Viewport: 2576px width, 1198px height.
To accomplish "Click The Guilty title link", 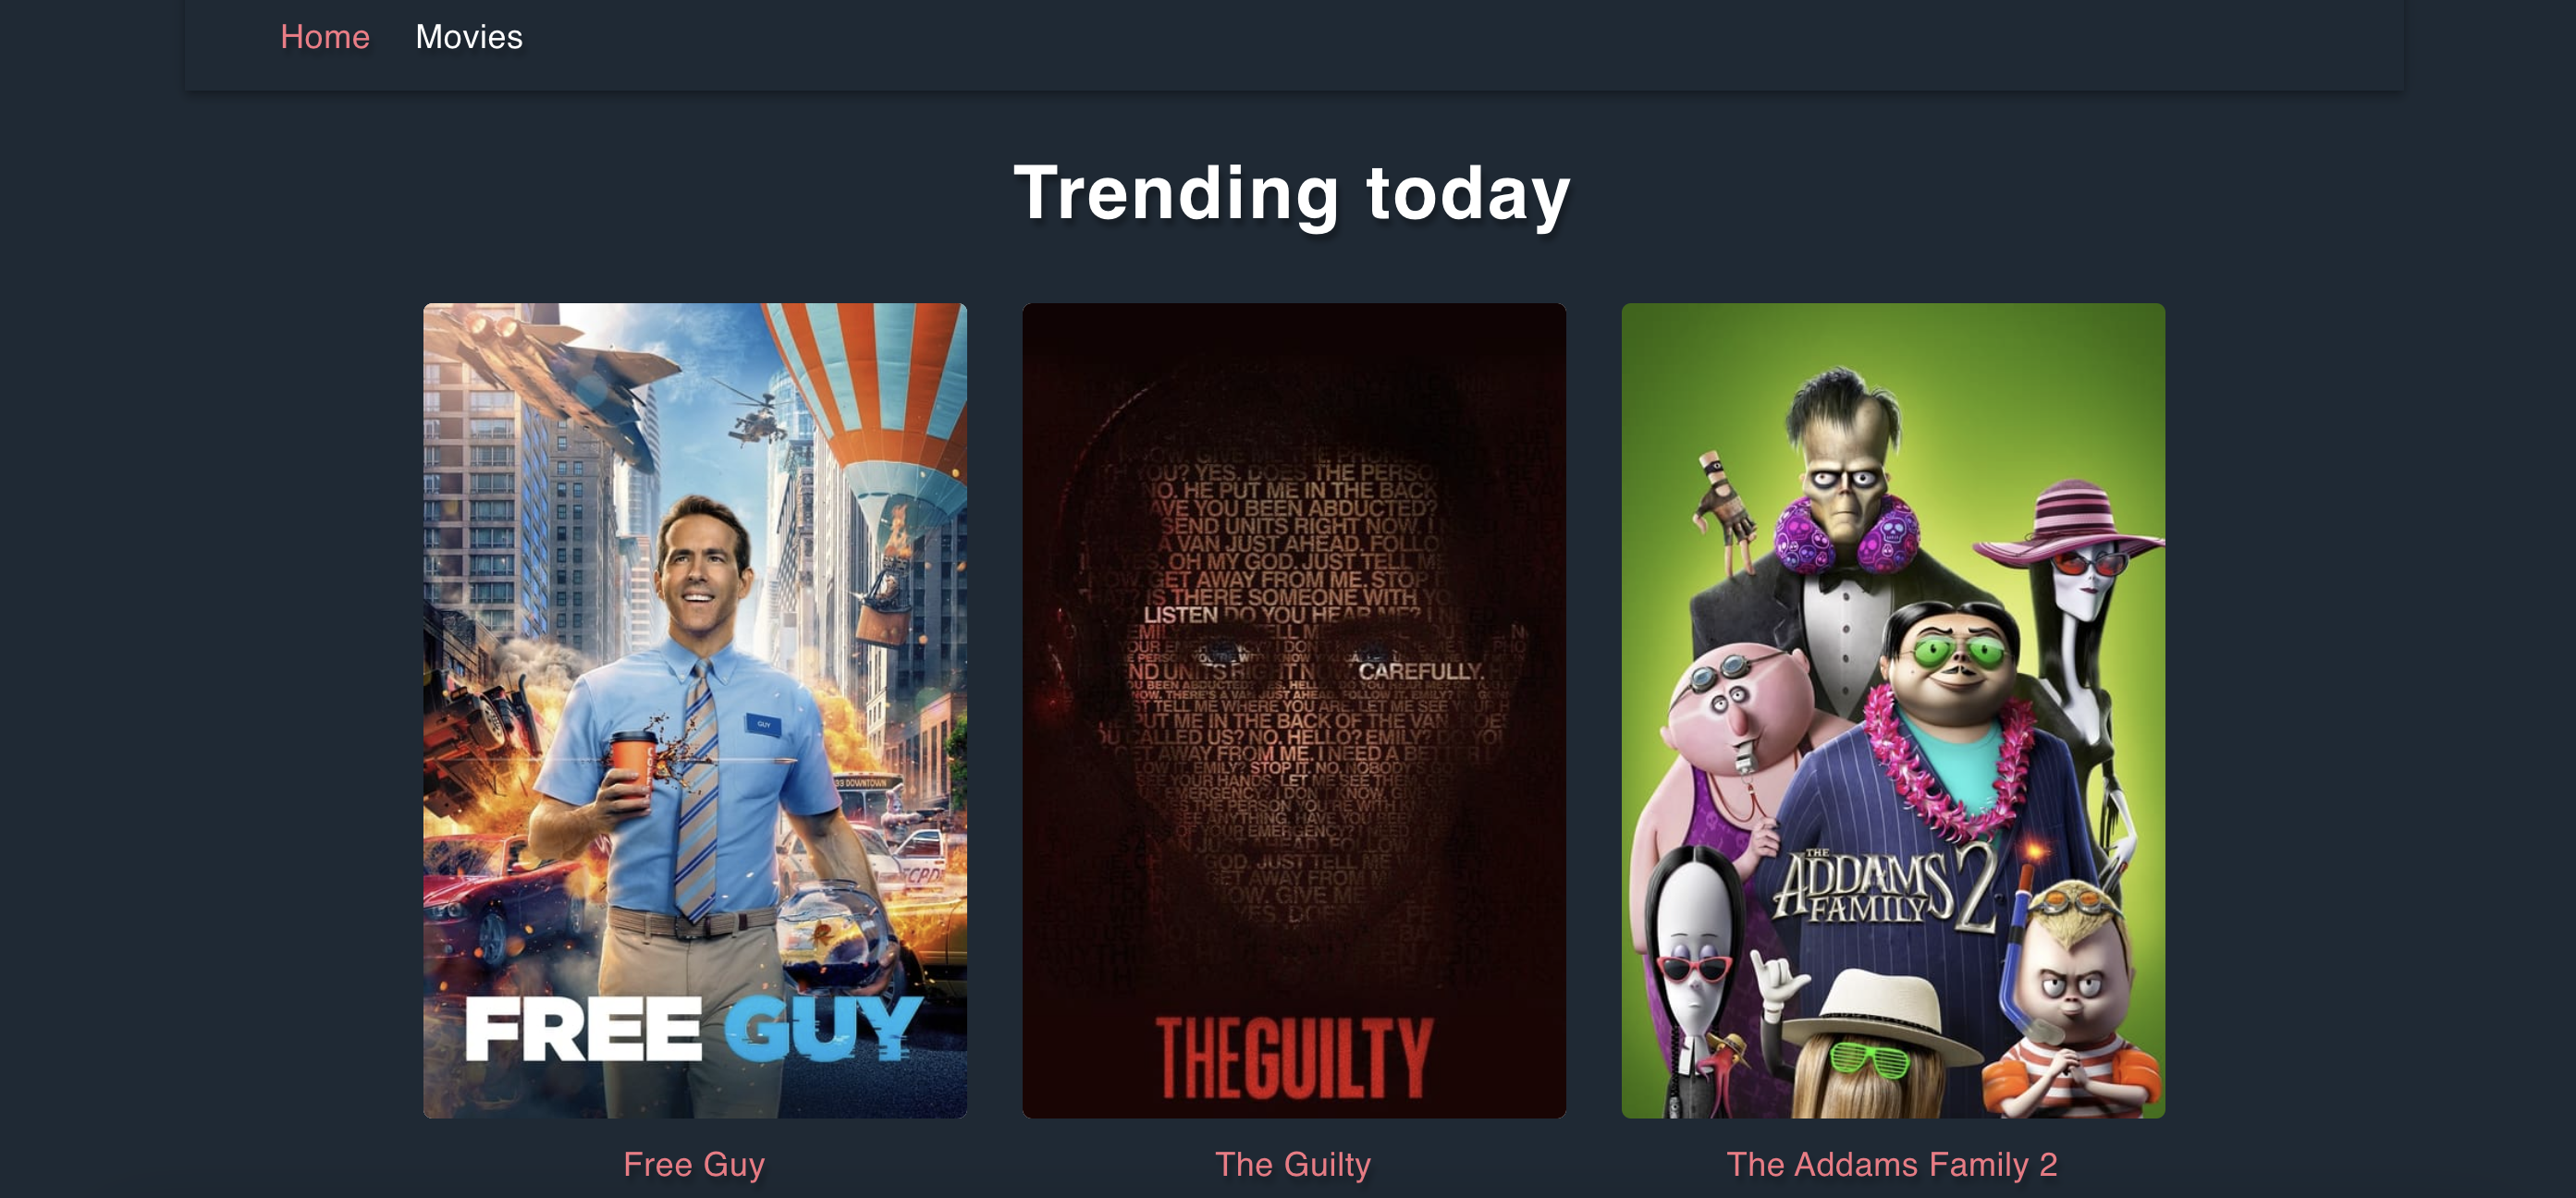I will 1293,1164.
